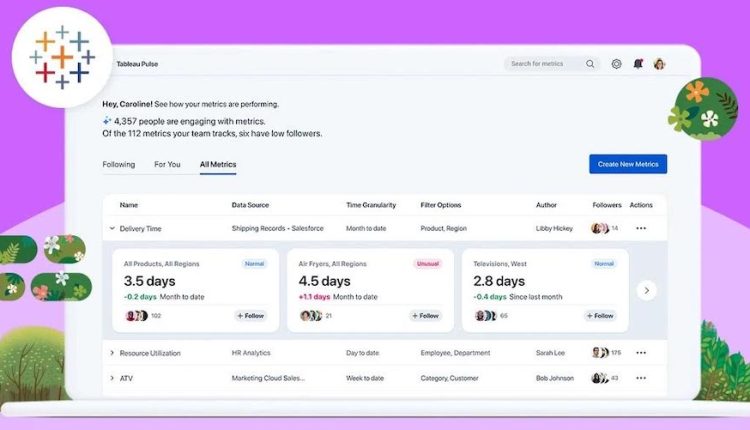
Task: Click the Name column header
Action: tap(129, 205)
